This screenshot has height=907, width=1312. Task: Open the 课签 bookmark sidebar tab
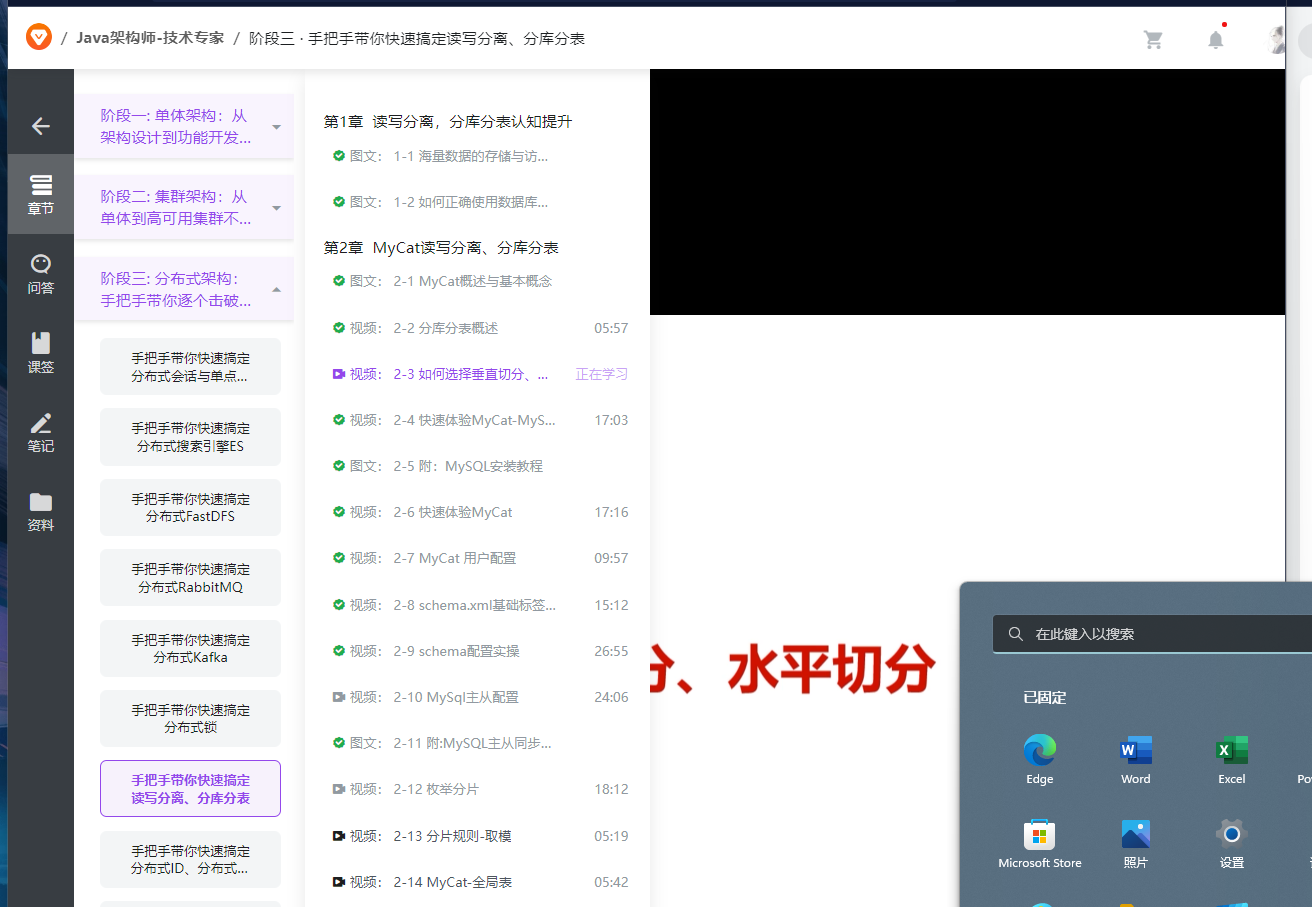pos(41,352)
